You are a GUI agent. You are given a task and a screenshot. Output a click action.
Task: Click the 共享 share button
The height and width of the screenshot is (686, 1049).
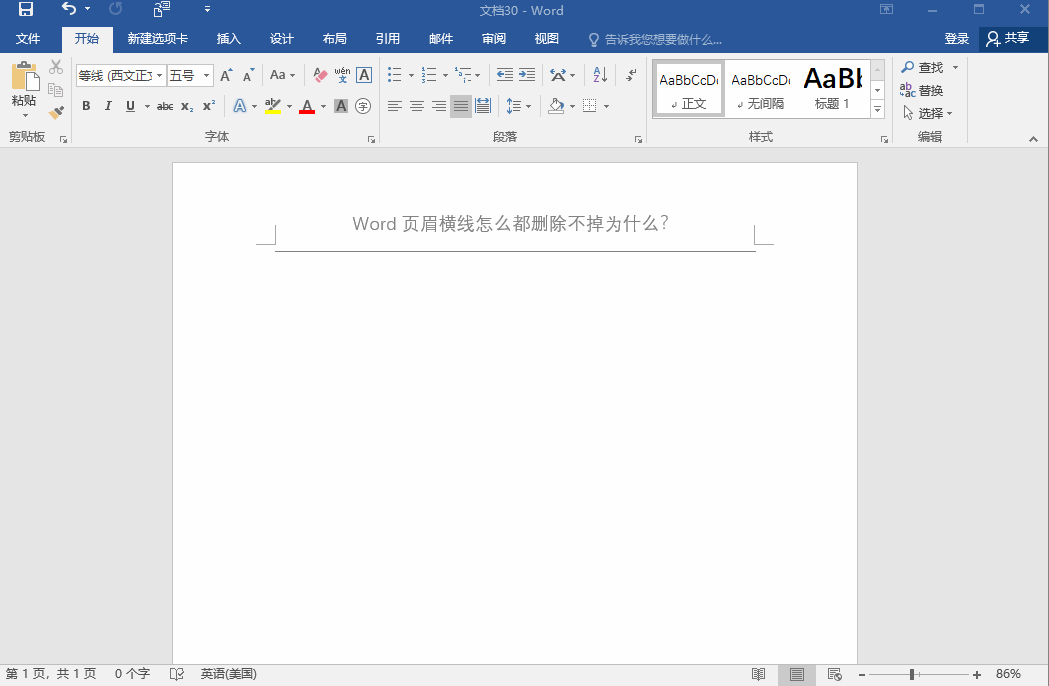click(x=1009, y=39)
